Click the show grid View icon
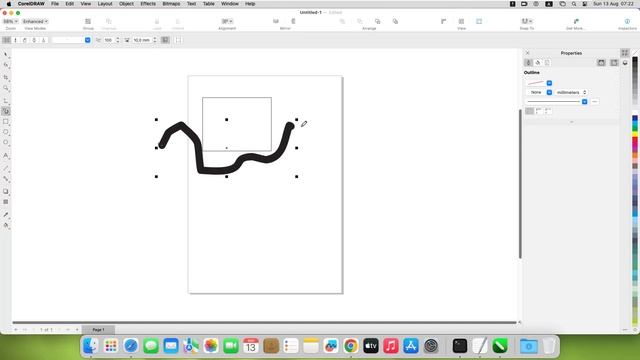This screenshot has height=360, width=640. coord(461,21)
